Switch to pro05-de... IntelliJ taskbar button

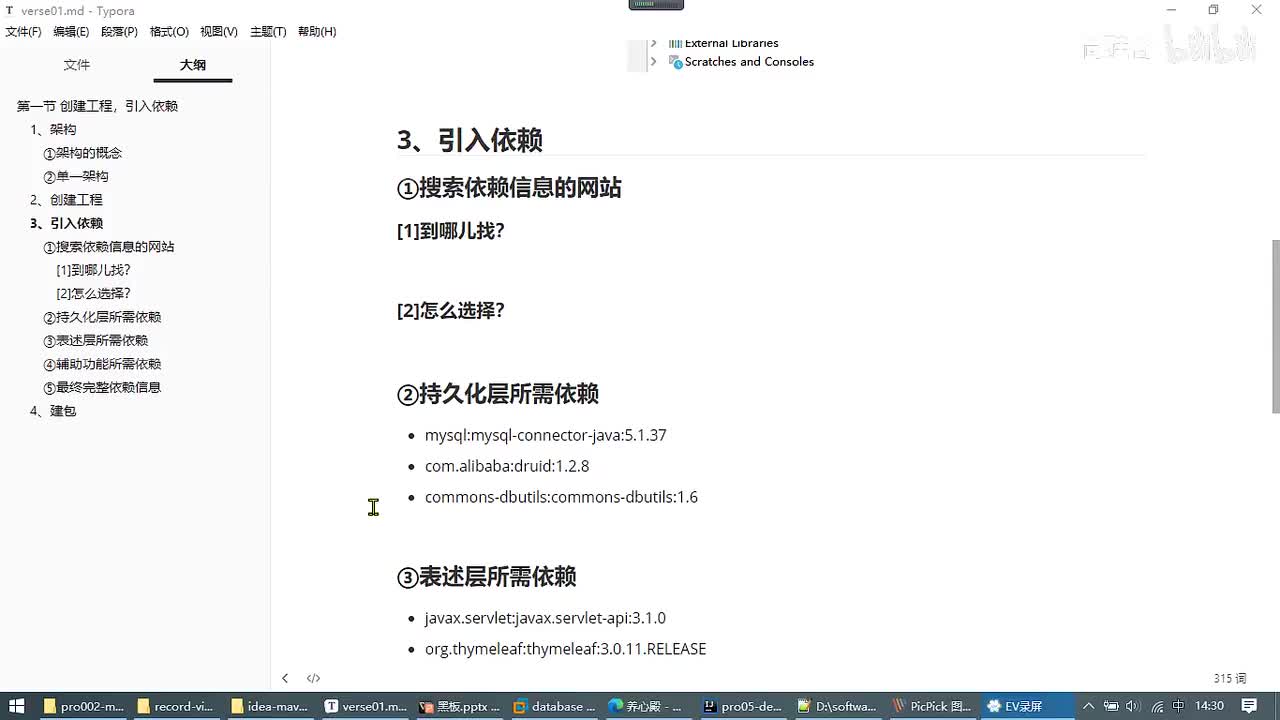point(741,706)
